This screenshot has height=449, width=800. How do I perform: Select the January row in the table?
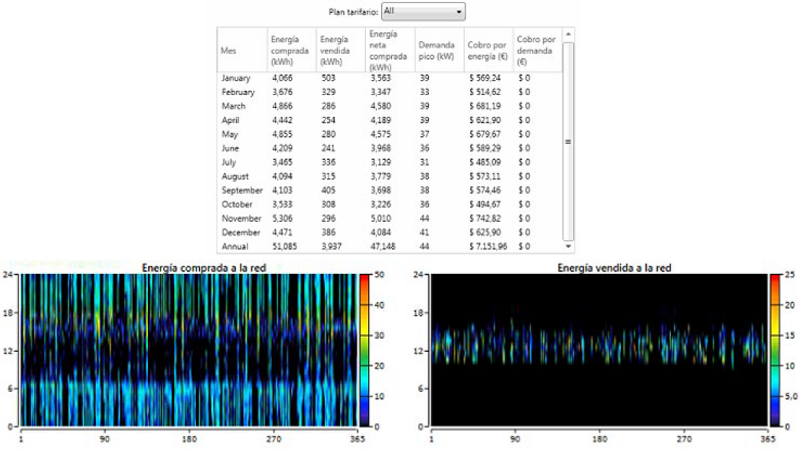(238, 78)
